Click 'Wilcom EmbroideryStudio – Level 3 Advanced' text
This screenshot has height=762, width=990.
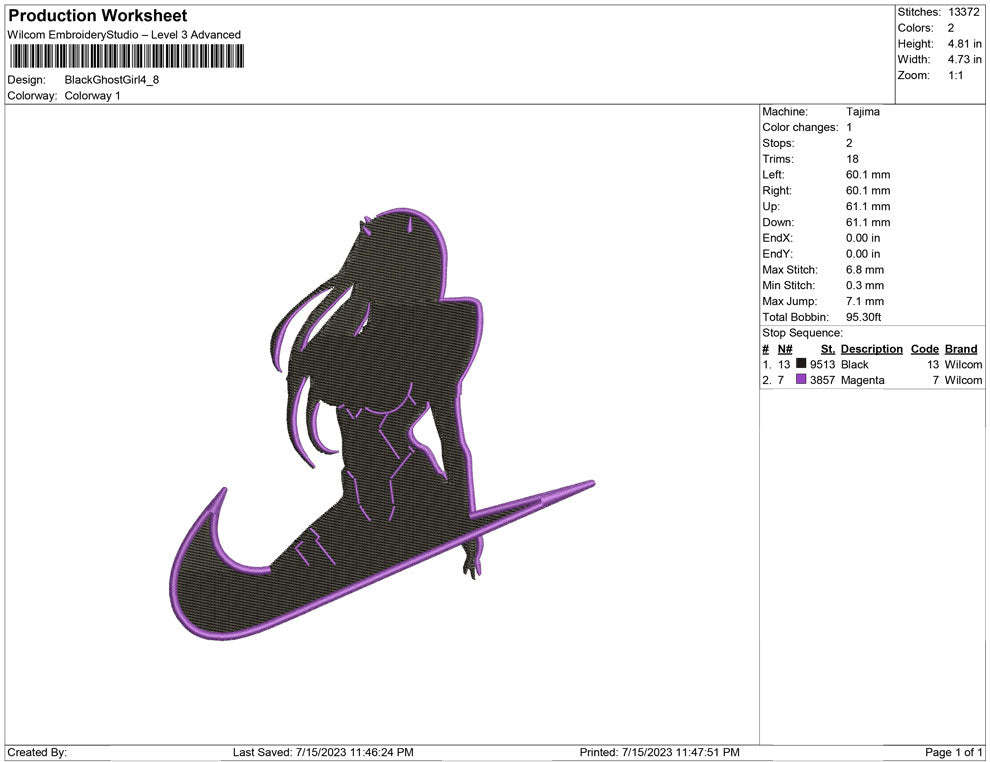pos(124,35)
